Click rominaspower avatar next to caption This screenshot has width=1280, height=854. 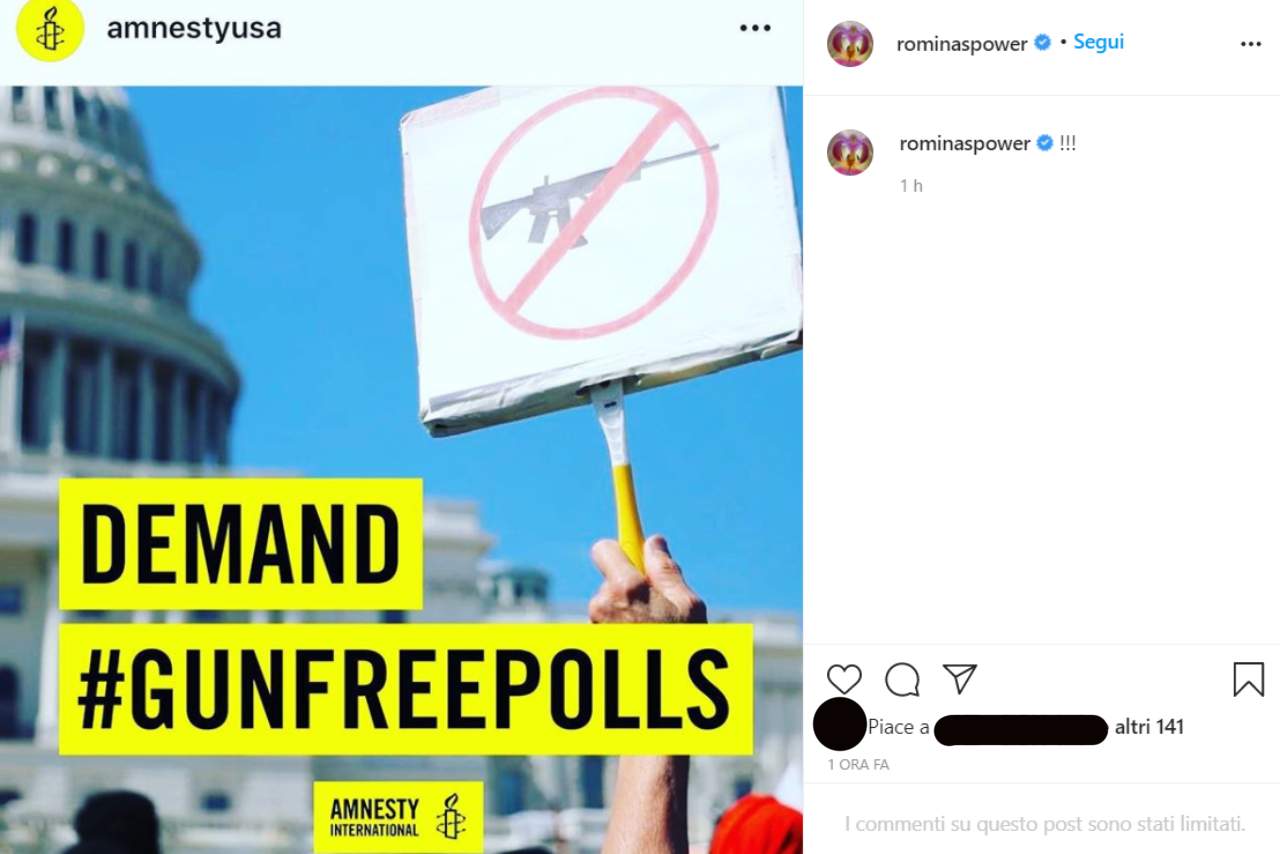[x=850, y=152]
